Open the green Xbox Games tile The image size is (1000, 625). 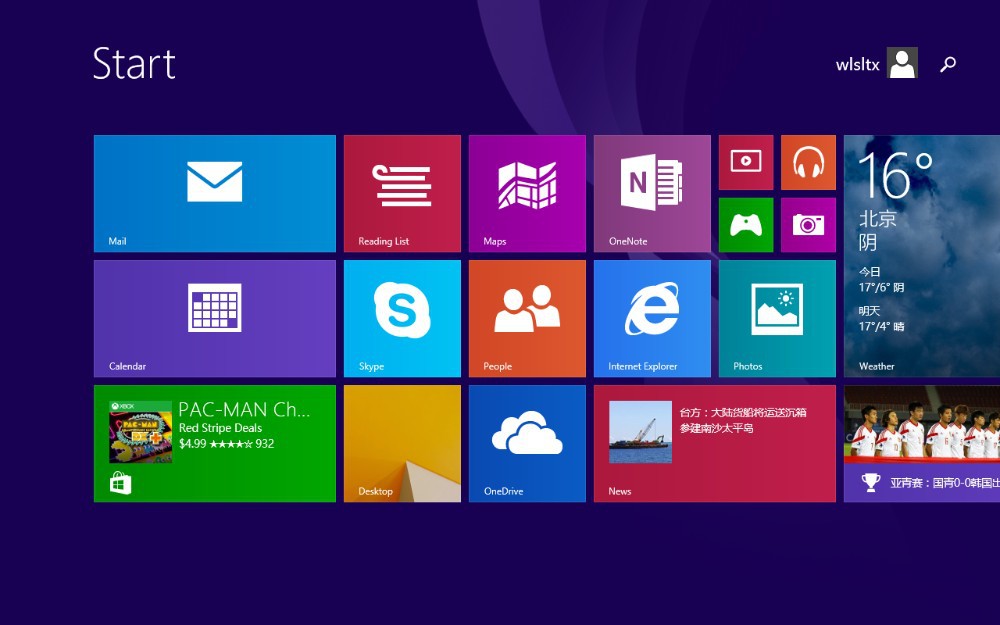[x=746, y=224]
